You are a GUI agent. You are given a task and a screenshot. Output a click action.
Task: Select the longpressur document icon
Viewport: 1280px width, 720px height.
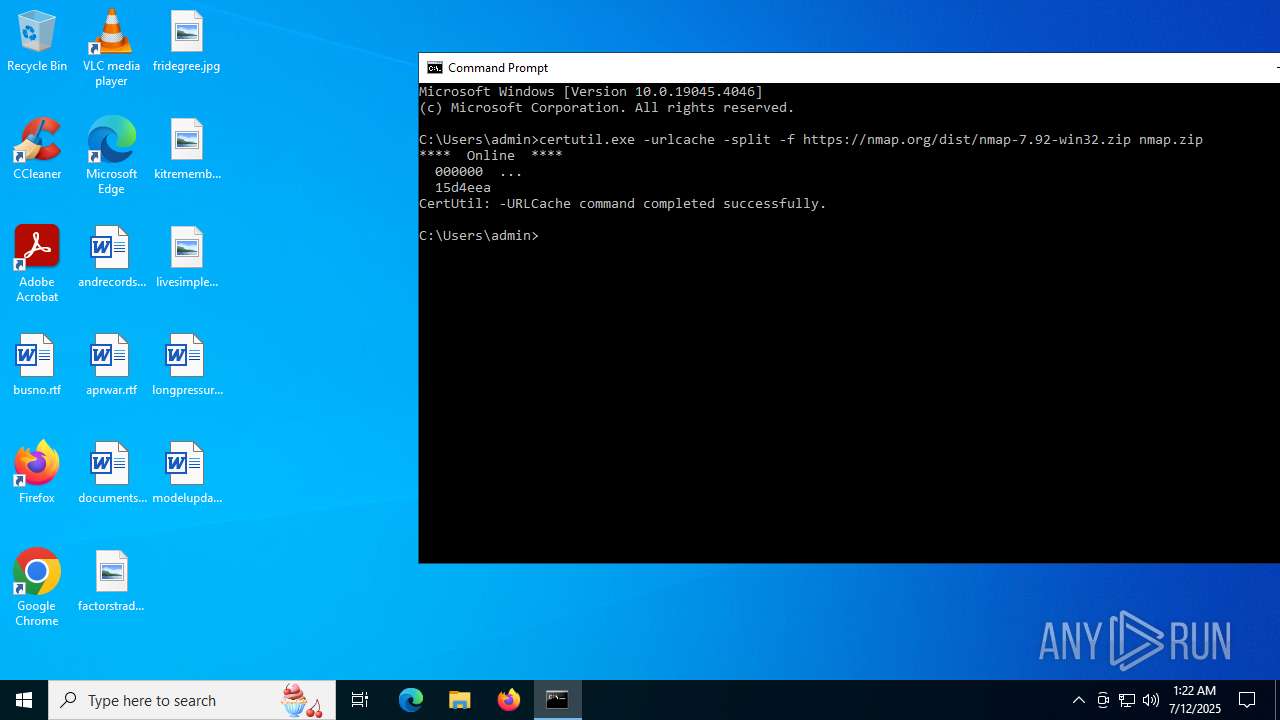click(x=186, y=366)
